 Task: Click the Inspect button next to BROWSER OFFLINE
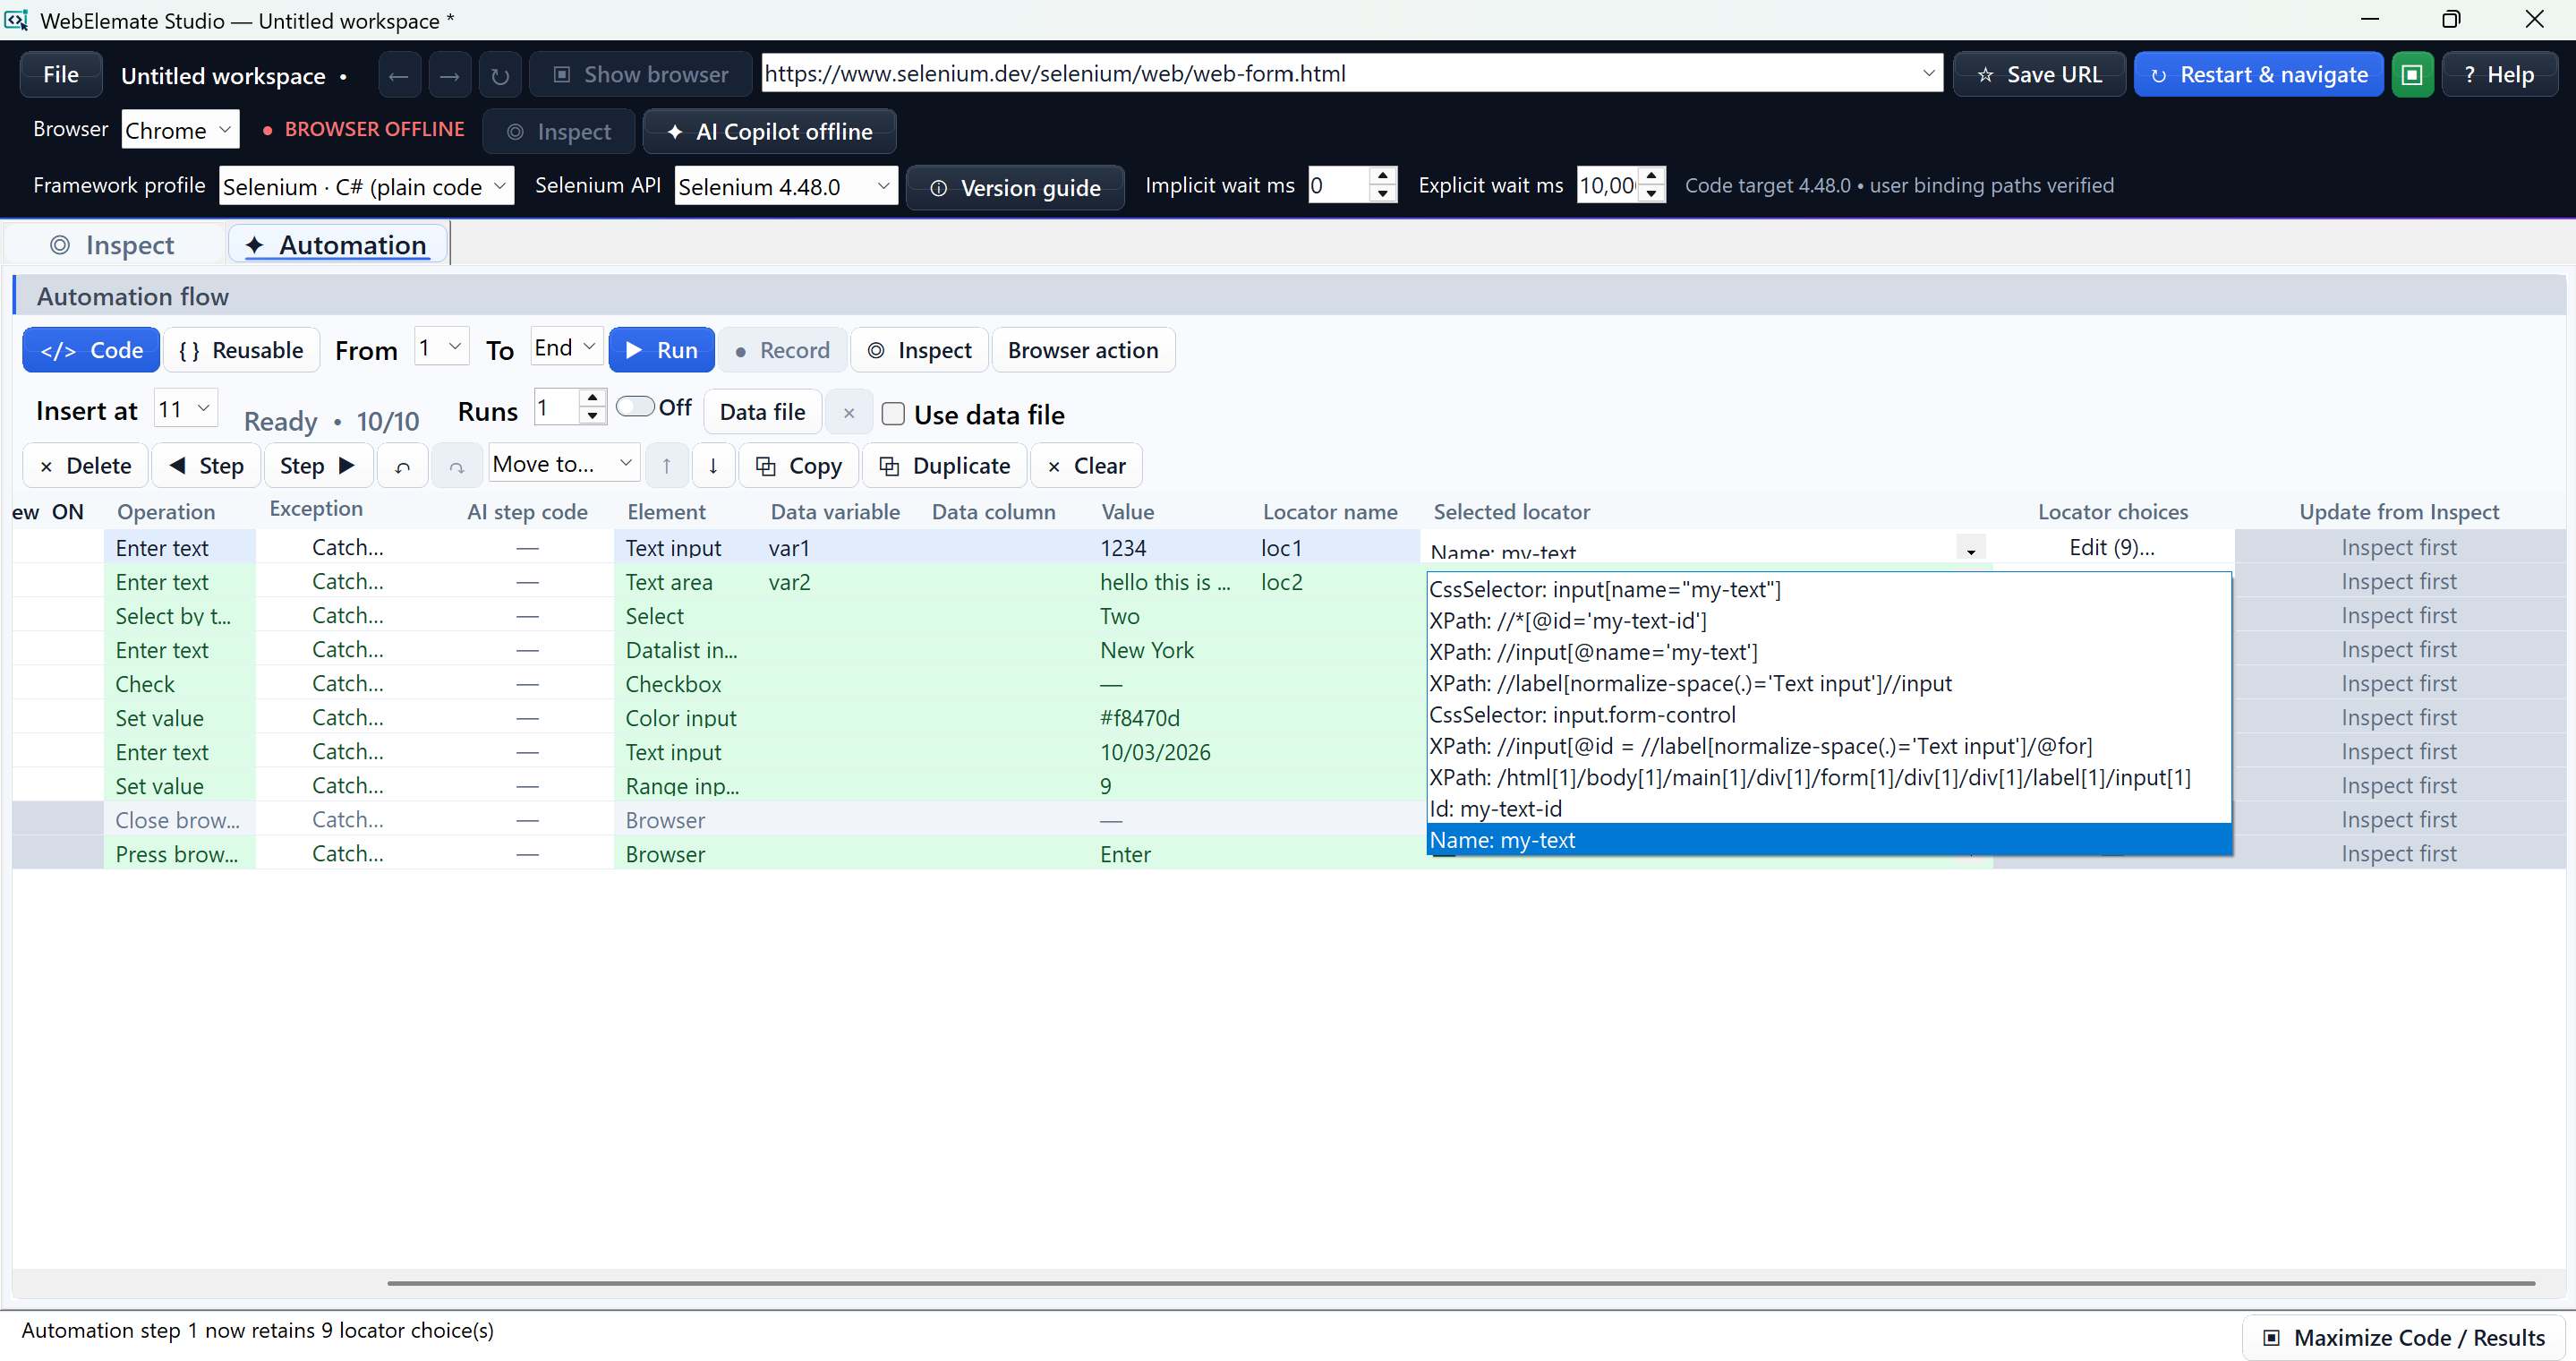click(559, 131)
